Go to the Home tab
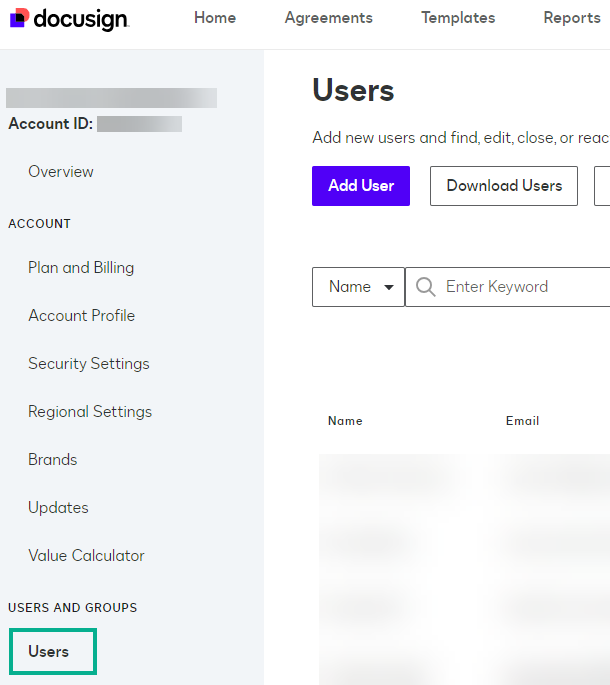Image resolution: width=610 pixels, height=685 pixels. point(215,18)
